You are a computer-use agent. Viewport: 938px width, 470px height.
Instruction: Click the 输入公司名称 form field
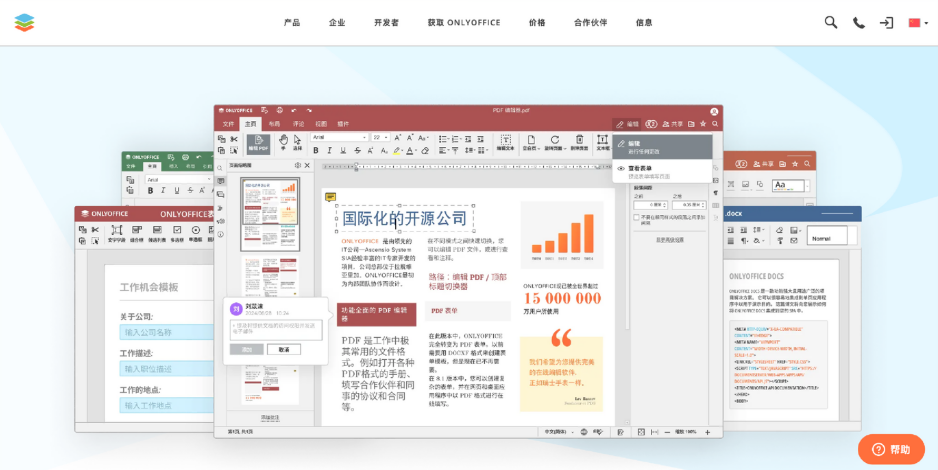[167, 332]
